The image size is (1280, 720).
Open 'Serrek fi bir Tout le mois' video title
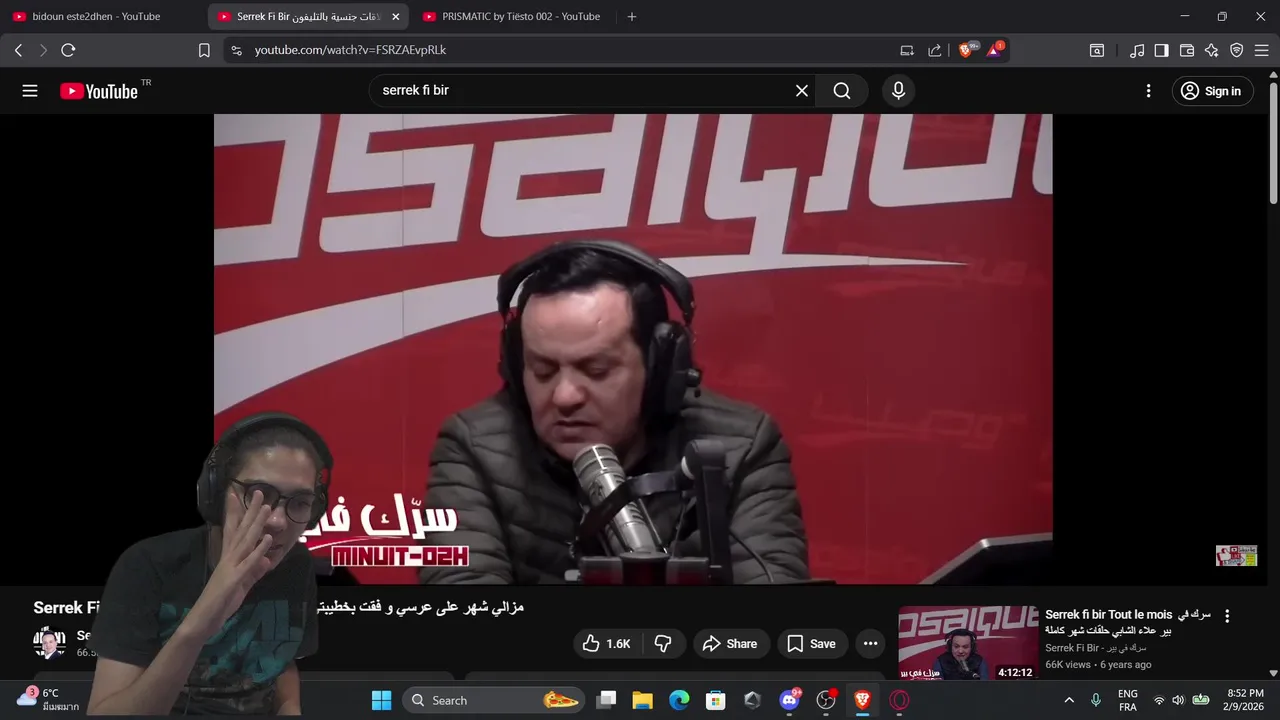pyautogui.click(x=1126, y=622)
